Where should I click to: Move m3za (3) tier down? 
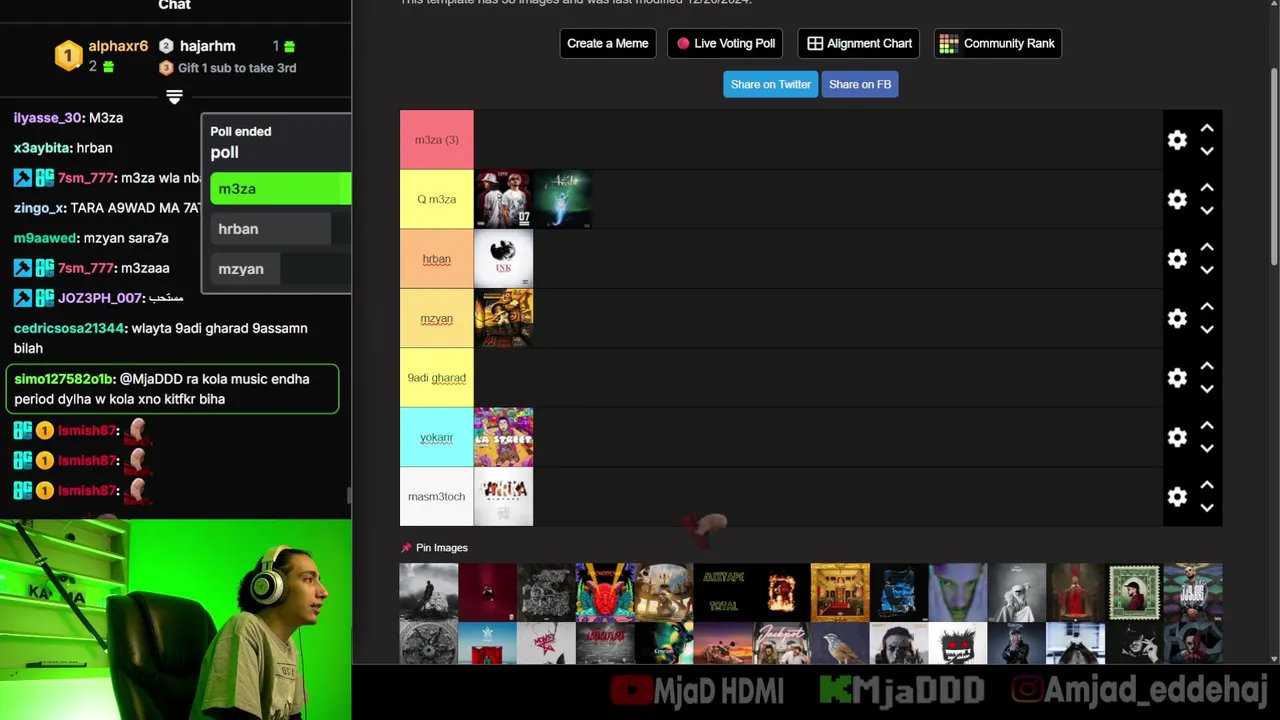1207,151
